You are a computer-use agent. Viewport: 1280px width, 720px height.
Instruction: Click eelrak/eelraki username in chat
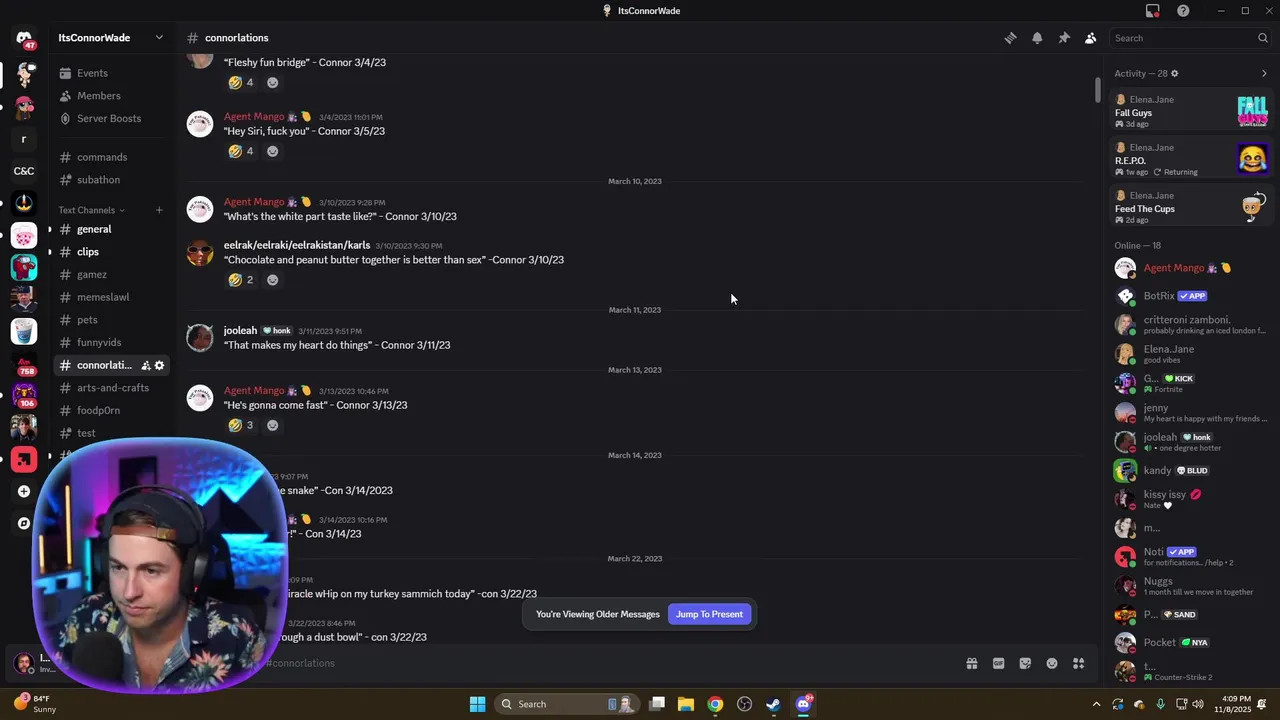click(x=297, y=245)
